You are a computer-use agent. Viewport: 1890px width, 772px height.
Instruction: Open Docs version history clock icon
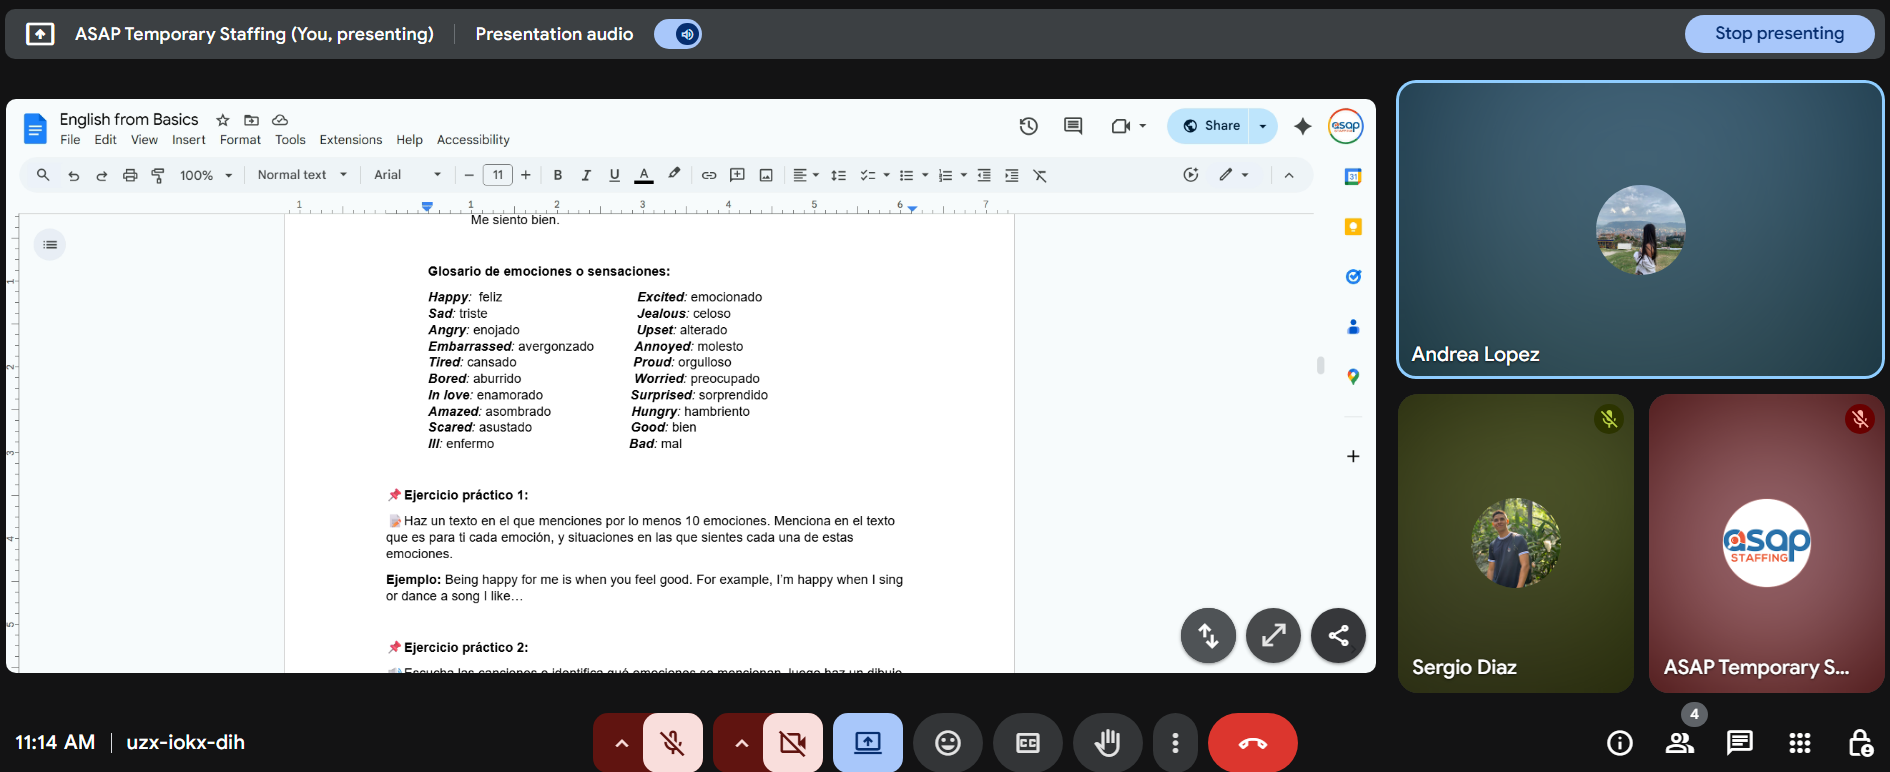pyautogui.click(x=1028, y=126)
